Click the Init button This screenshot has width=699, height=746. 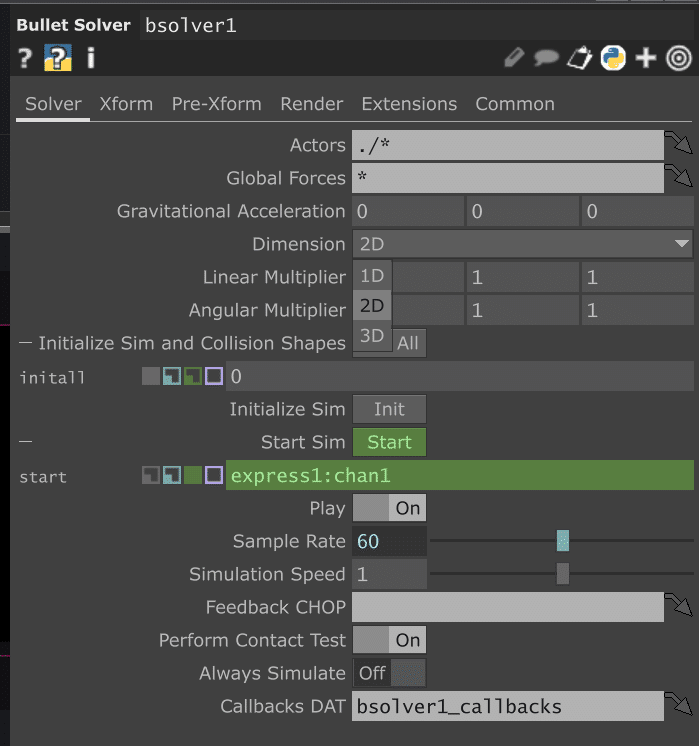tap(389, 409)
